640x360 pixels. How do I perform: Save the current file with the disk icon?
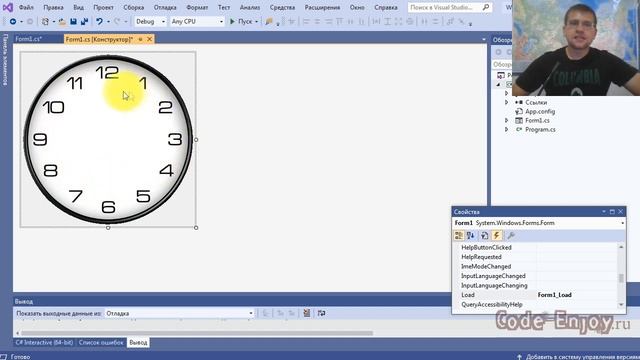point(73,21)
